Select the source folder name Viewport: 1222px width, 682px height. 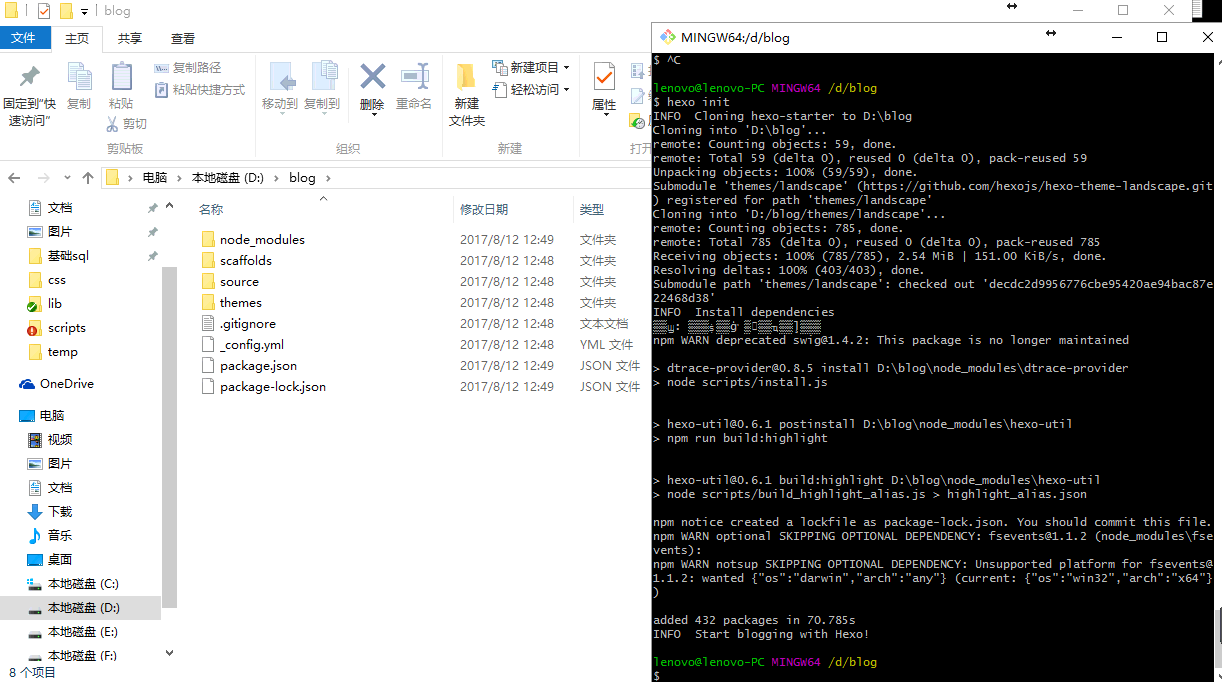pyautogui.click(x=240, y=282)
